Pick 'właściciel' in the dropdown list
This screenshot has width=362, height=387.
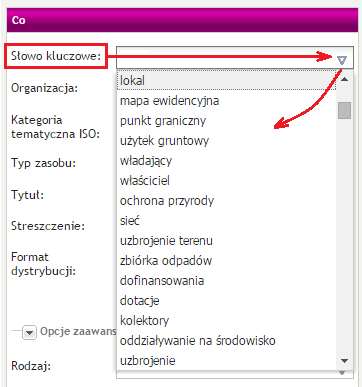227,180
